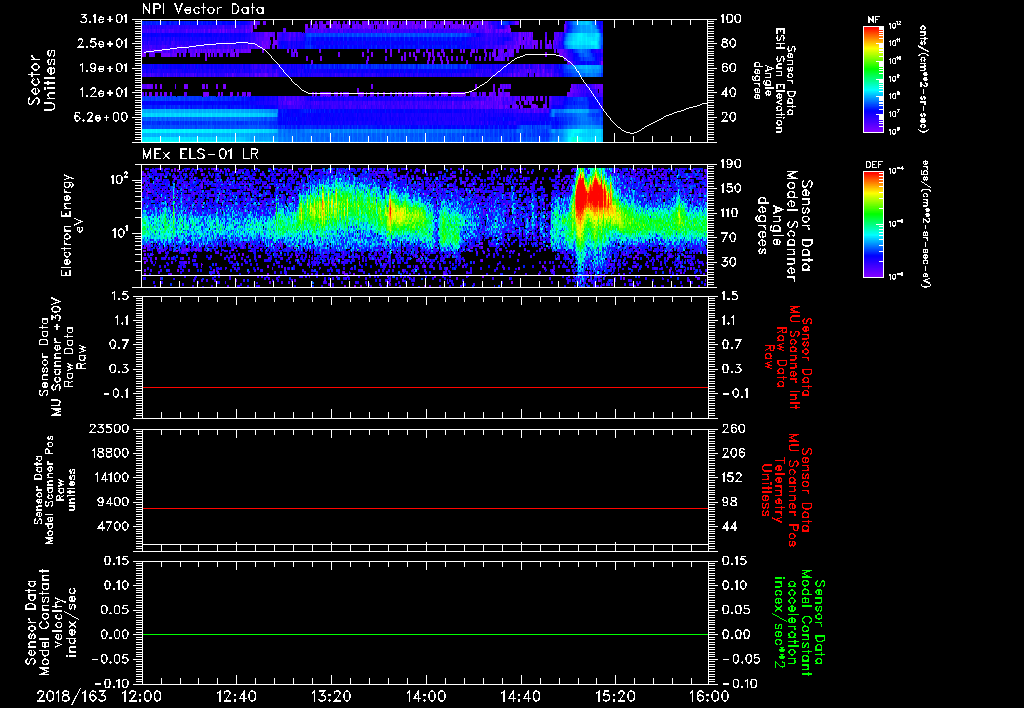Click the white sun elevation curve minimum
This screenshot has height=708, width=1024.
(631, 133)
